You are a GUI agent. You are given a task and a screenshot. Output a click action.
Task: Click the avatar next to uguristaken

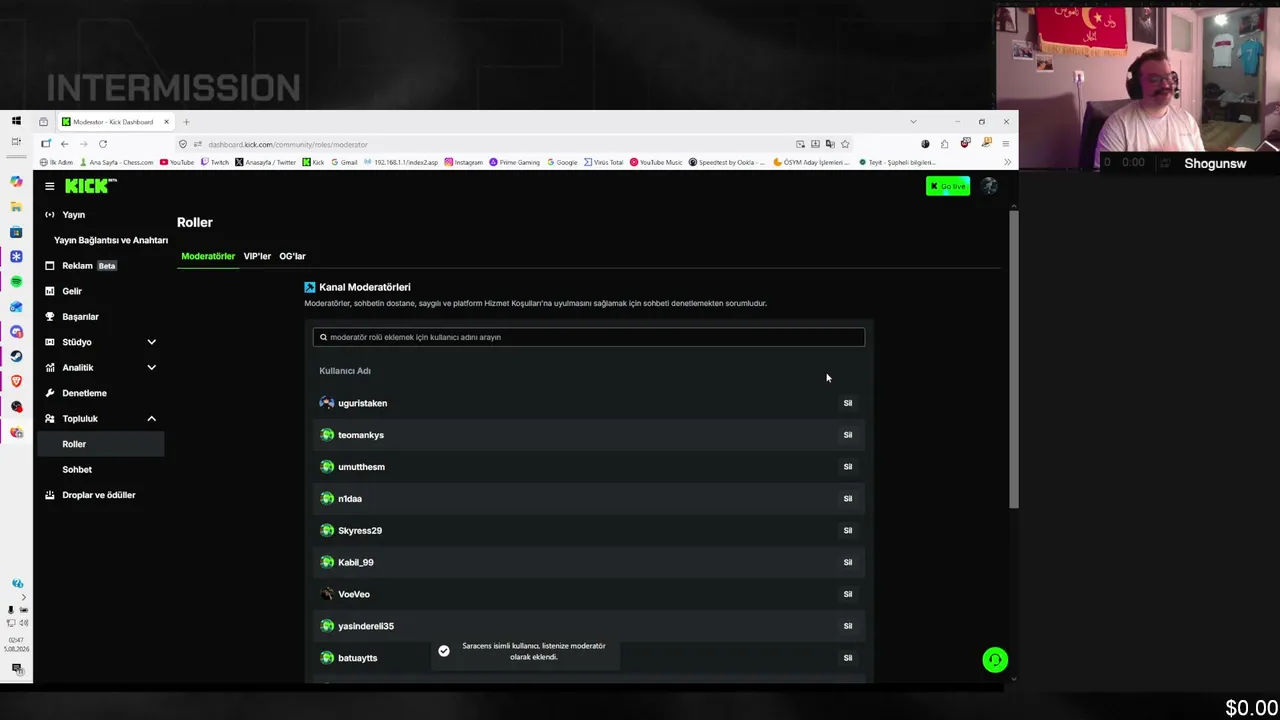327,403
